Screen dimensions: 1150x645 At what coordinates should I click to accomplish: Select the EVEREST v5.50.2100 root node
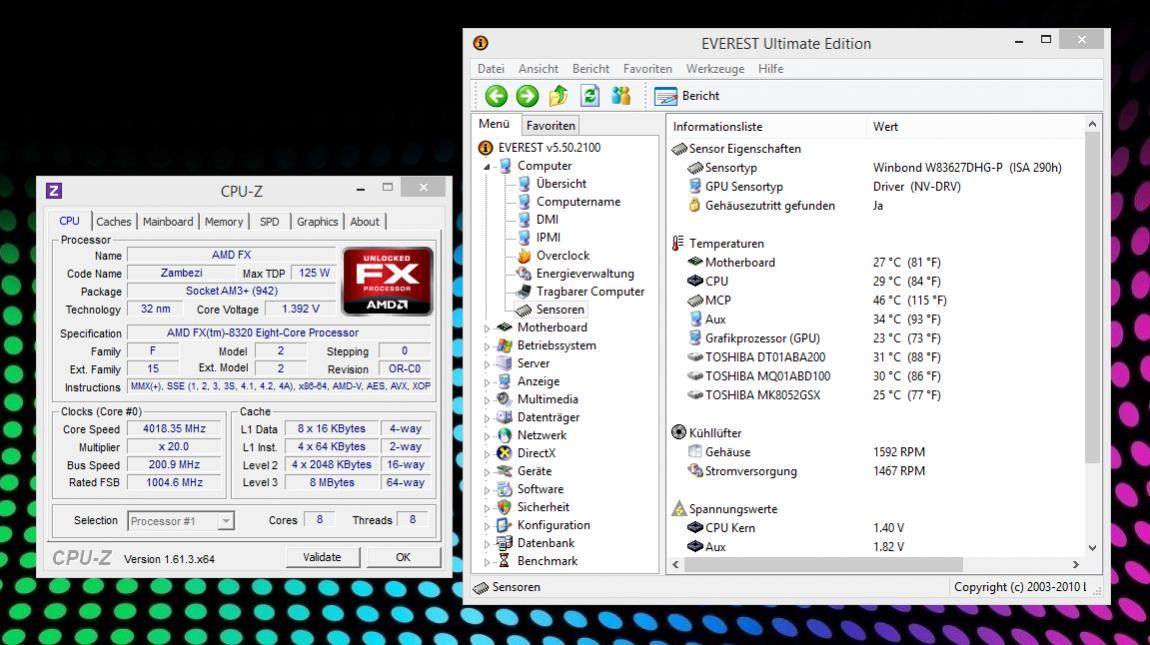[x=549, y=147]
